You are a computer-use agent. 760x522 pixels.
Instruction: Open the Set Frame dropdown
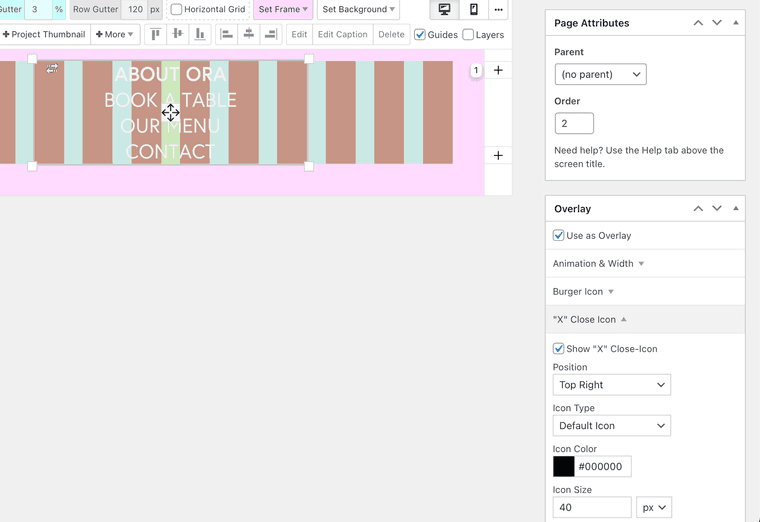click(x=283, y=10)
